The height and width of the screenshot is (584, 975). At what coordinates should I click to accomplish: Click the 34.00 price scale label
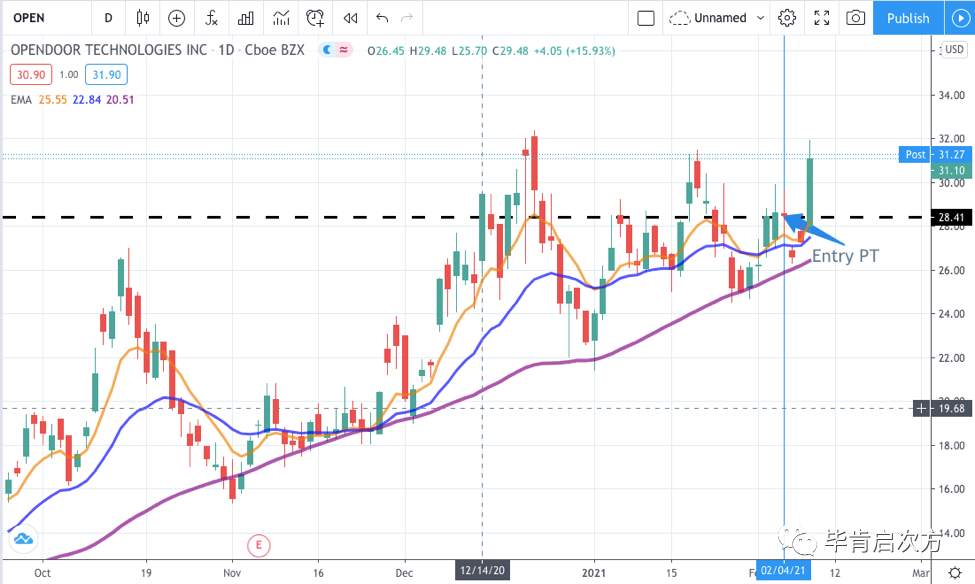coord(951,95)
